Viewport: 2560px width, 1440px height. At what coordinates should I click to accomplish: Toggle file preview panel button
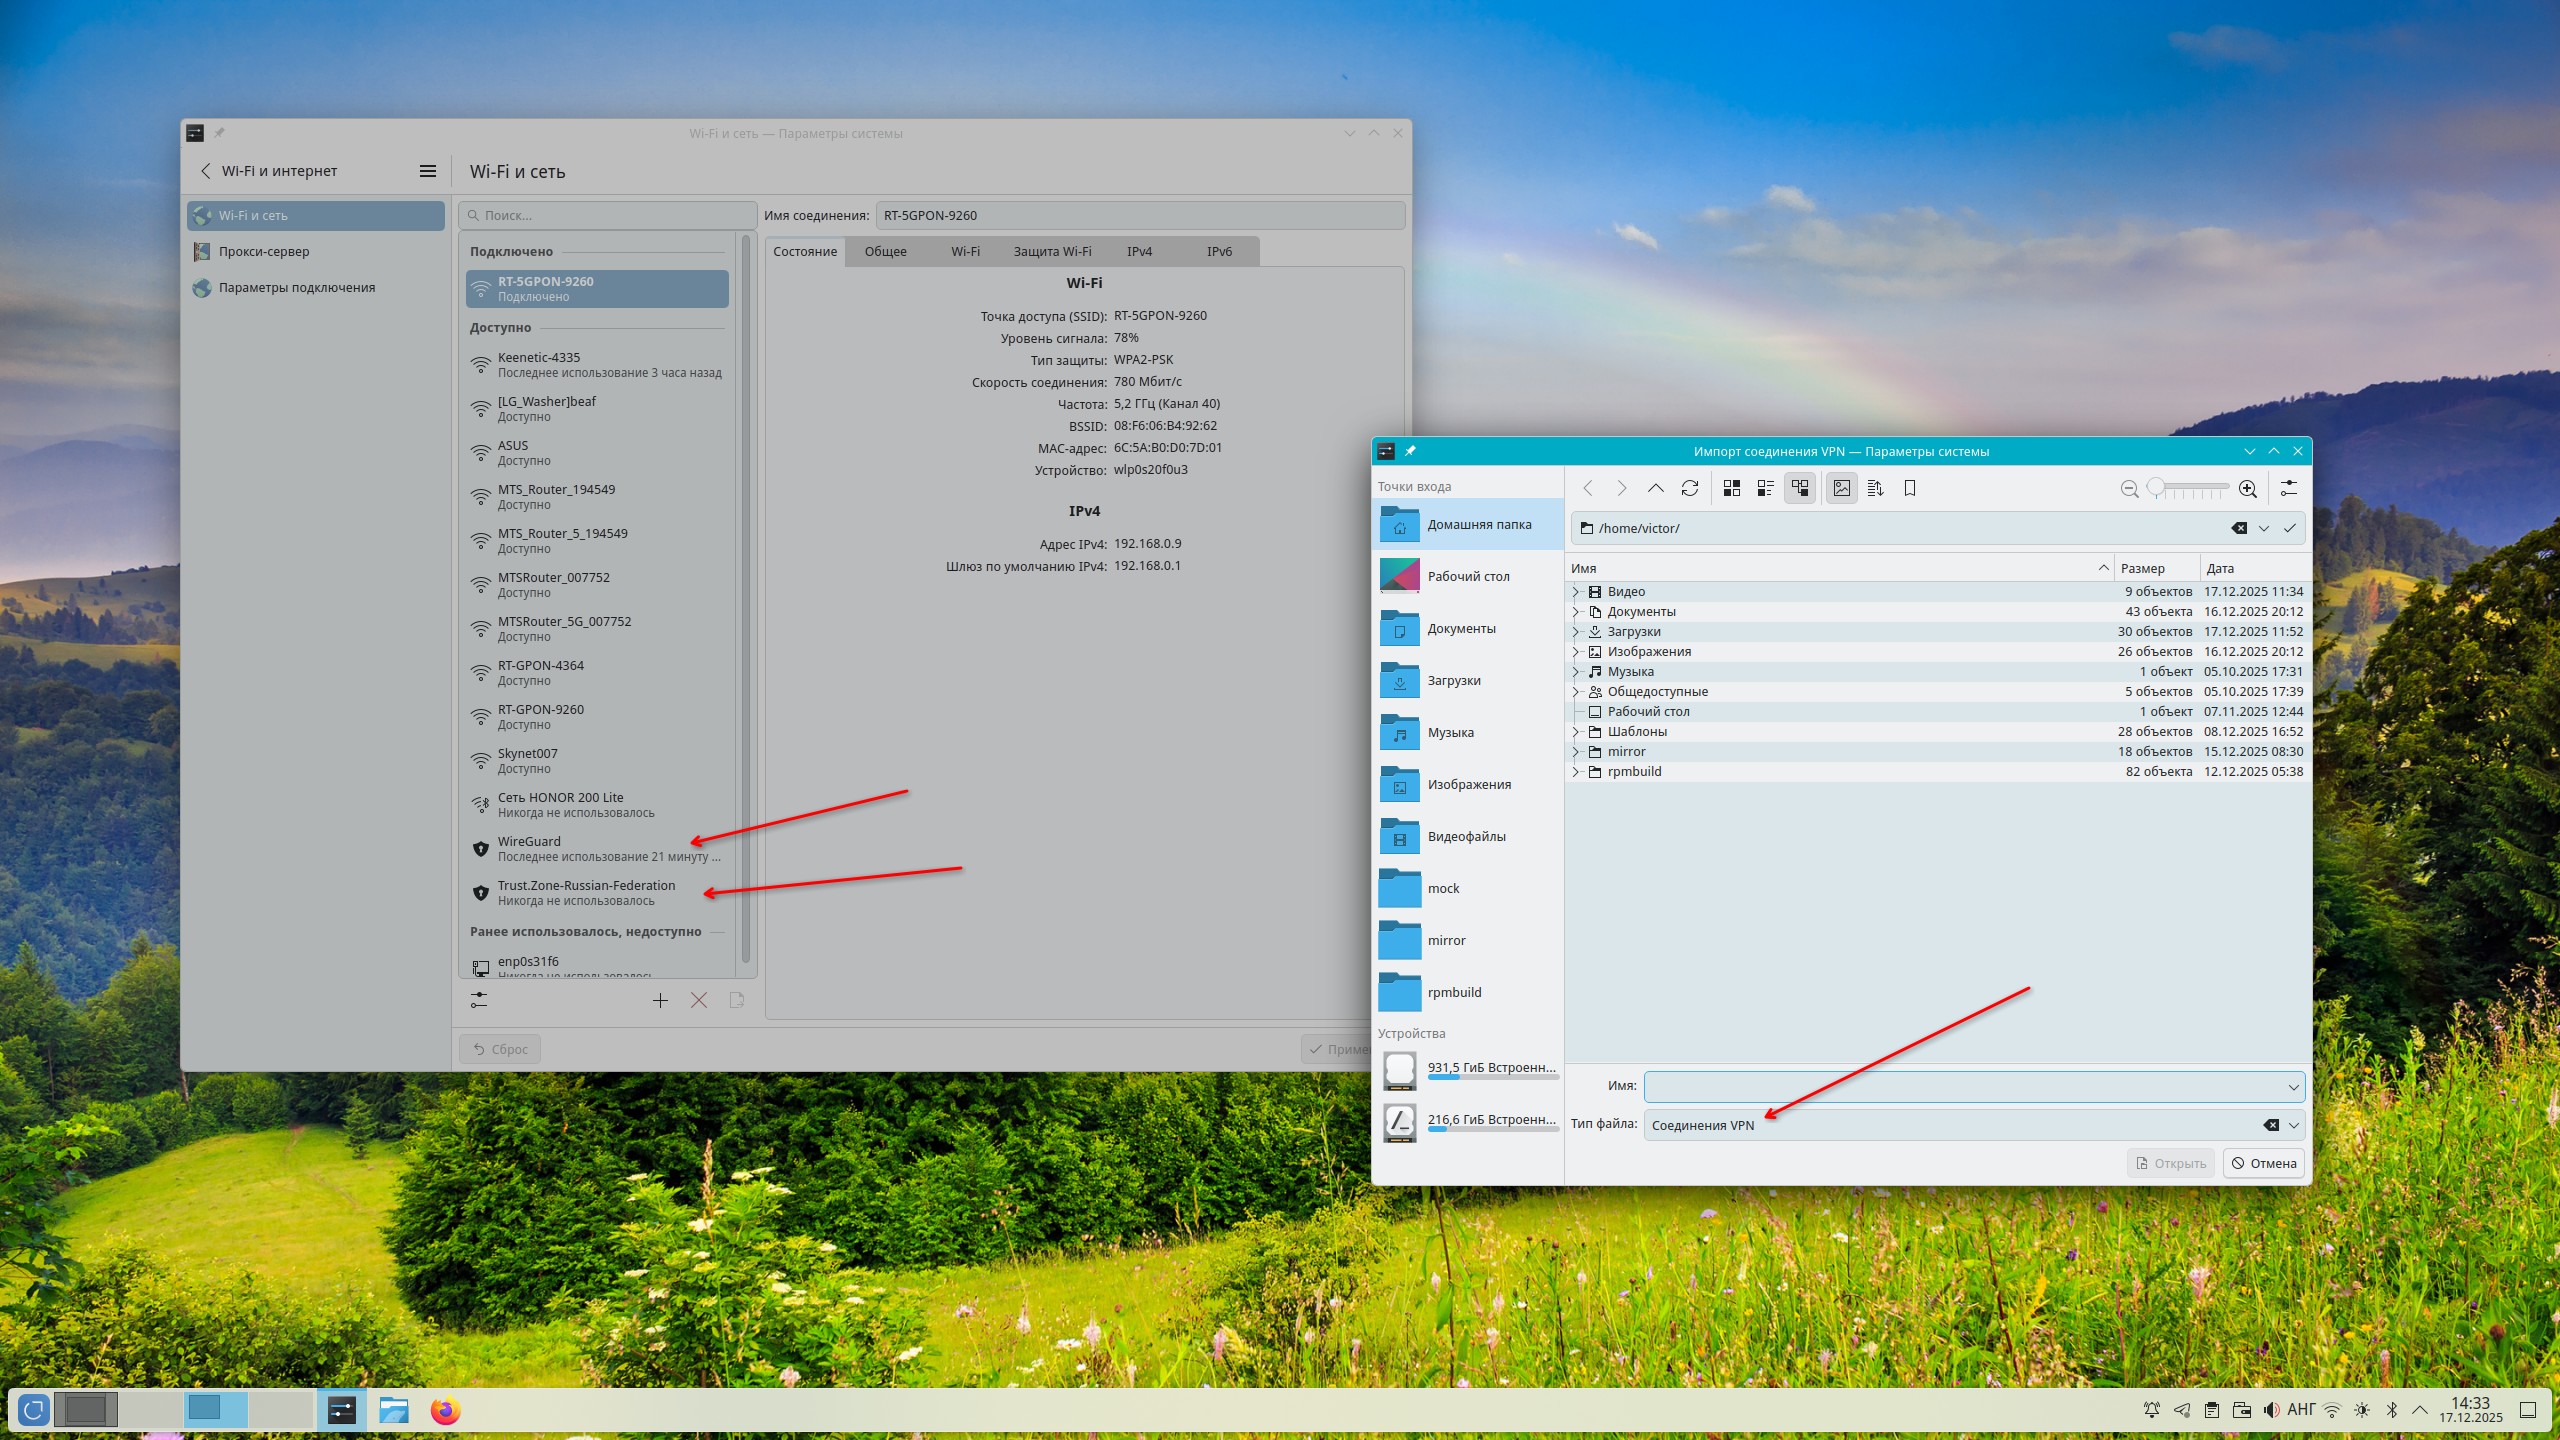[1842, 488]
